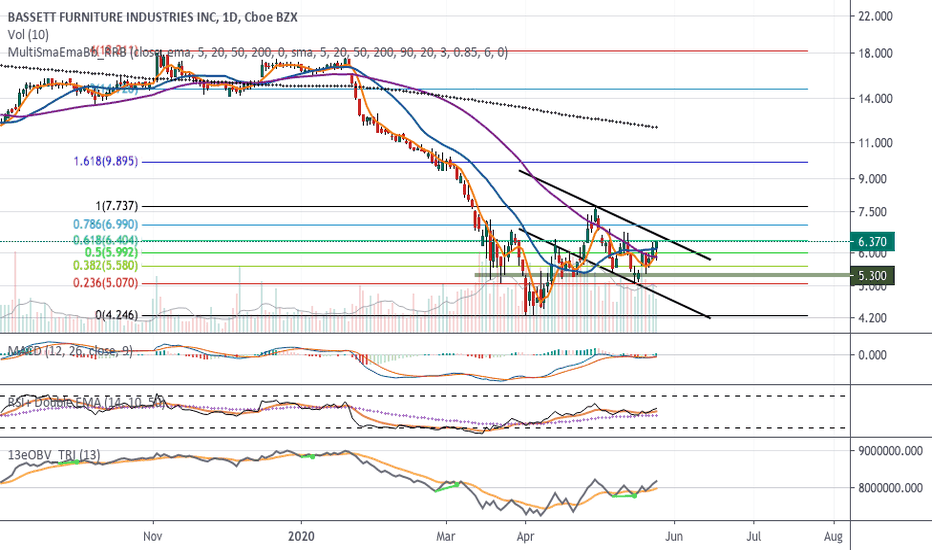Click the 4.200 price axis value
The height and width of the screenshot is (550, 932).
875,318
